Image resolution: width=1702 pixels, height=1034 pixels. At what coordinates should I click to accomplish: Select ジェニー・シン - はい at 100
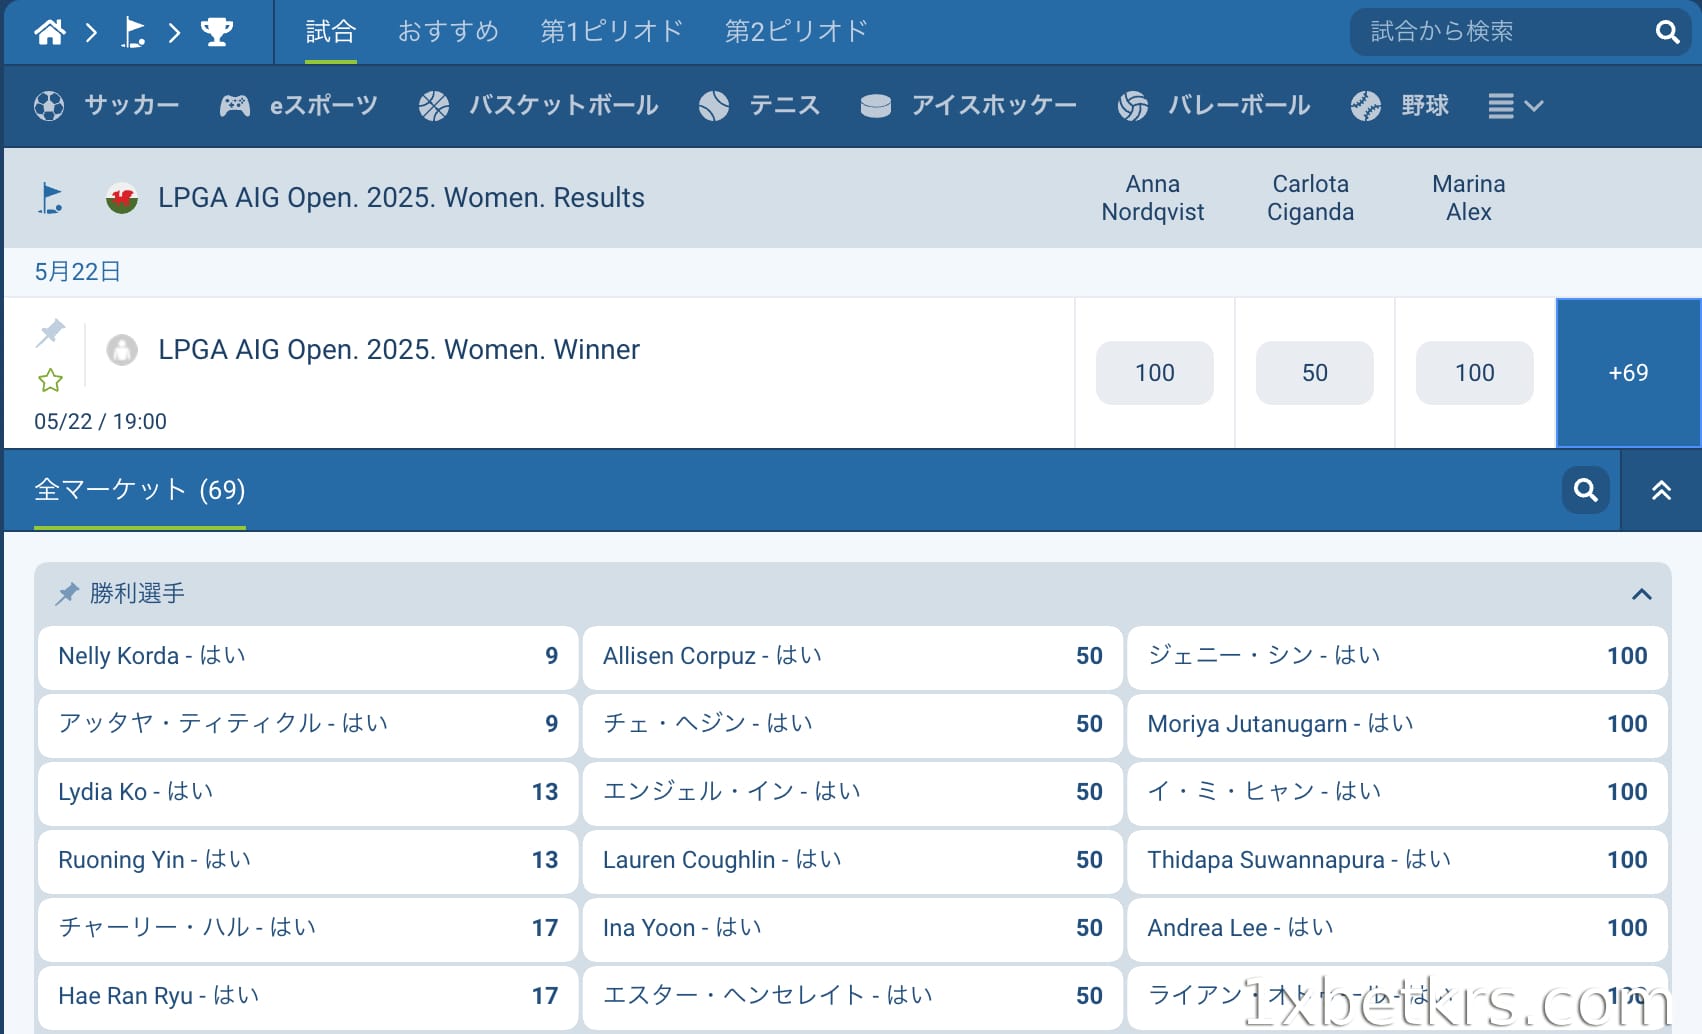click(x=1398, y=657)
